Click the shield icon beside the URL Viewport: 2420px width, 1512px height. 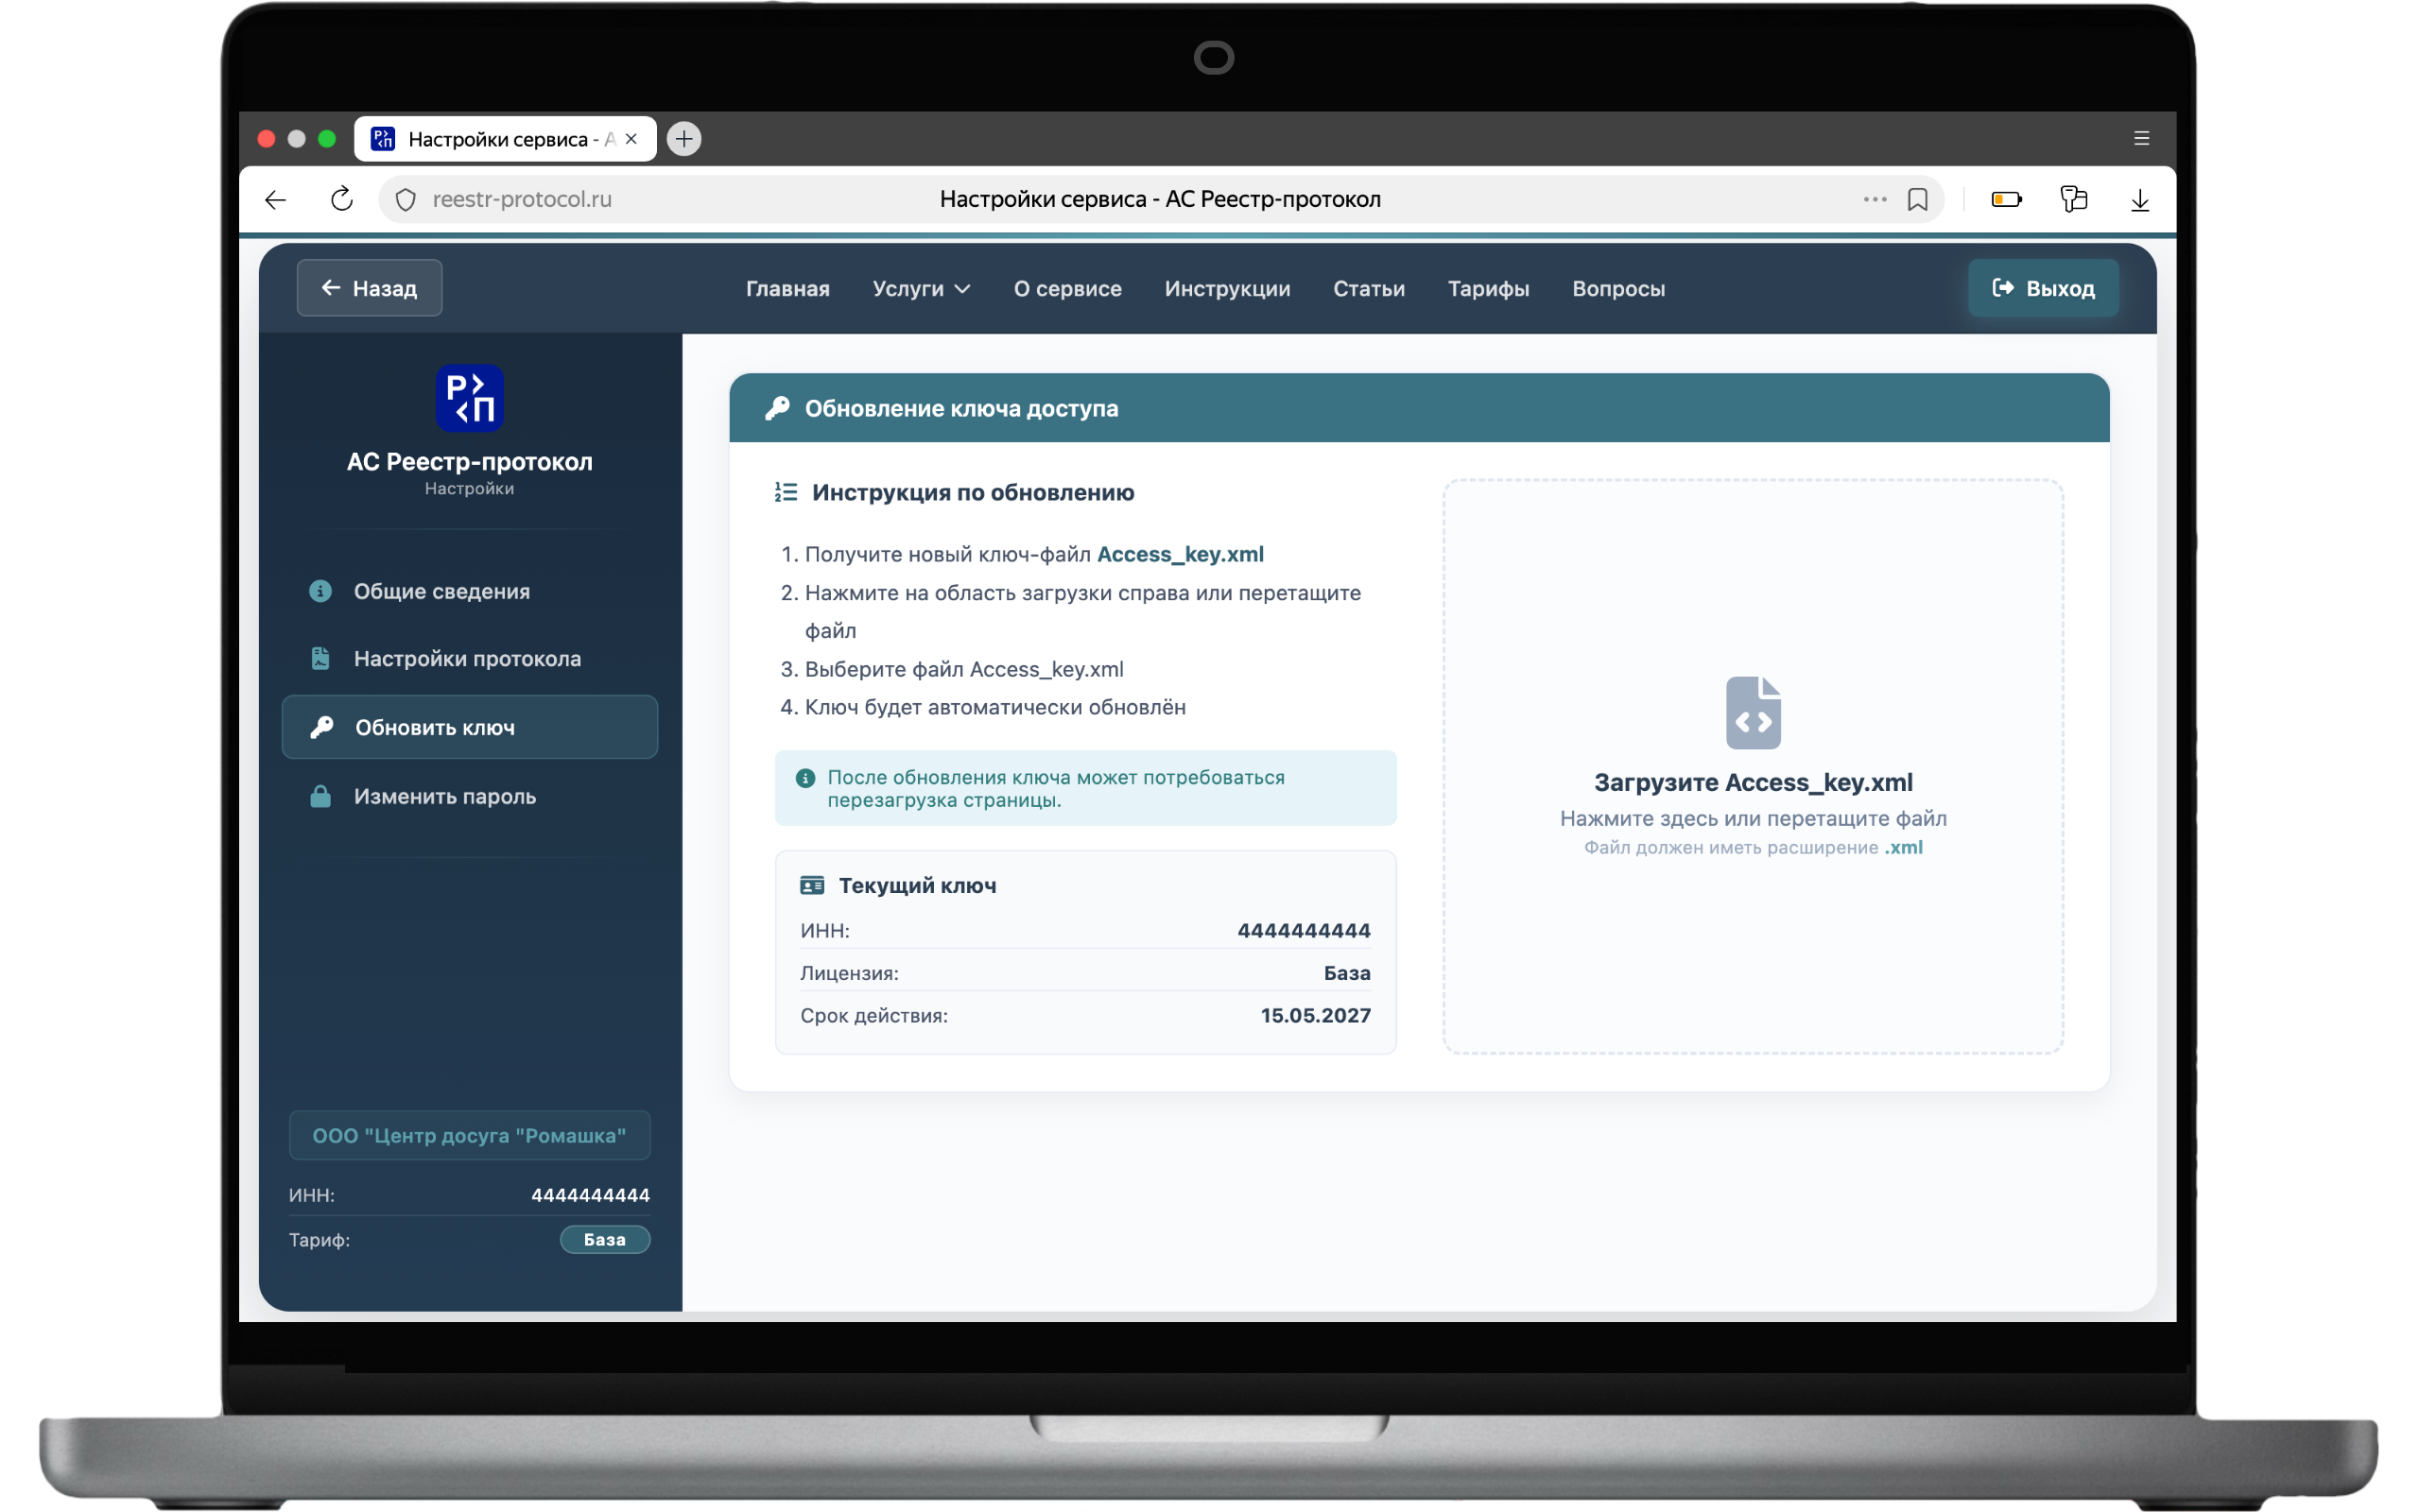[x=406, y=199]
